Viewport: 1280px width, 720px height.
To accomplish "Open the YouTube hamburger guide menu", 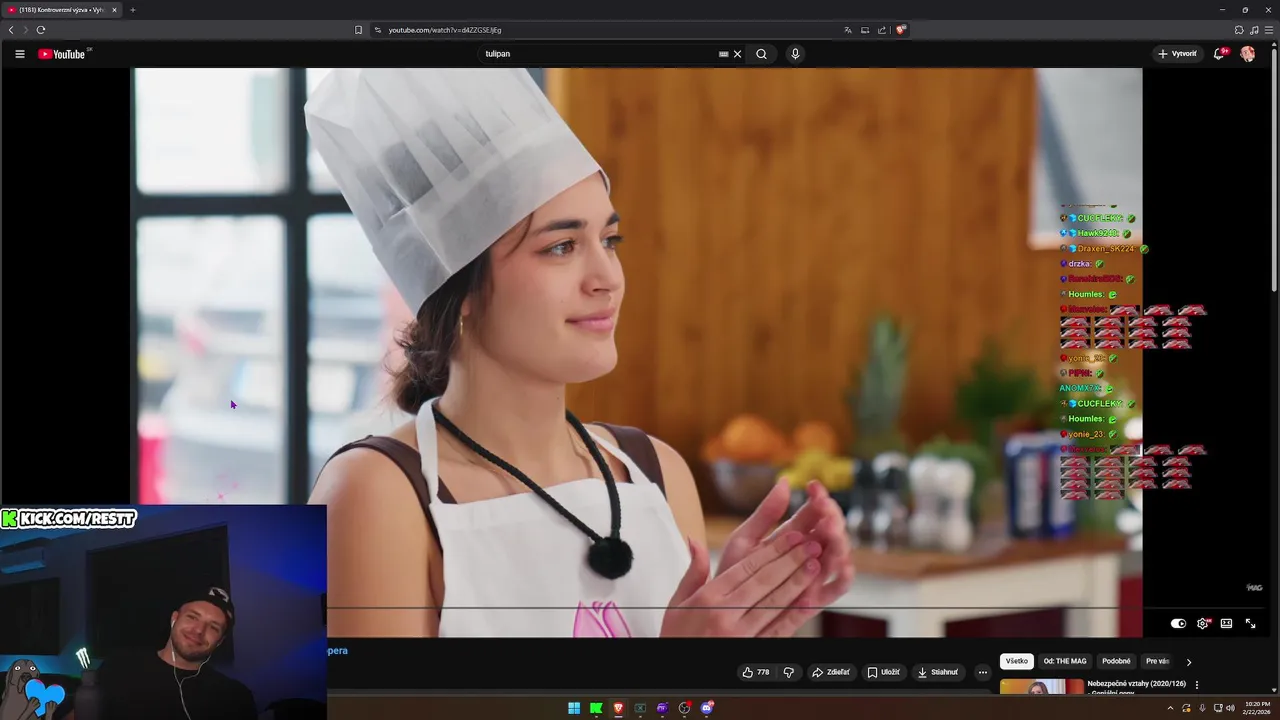I will point(19,54).
